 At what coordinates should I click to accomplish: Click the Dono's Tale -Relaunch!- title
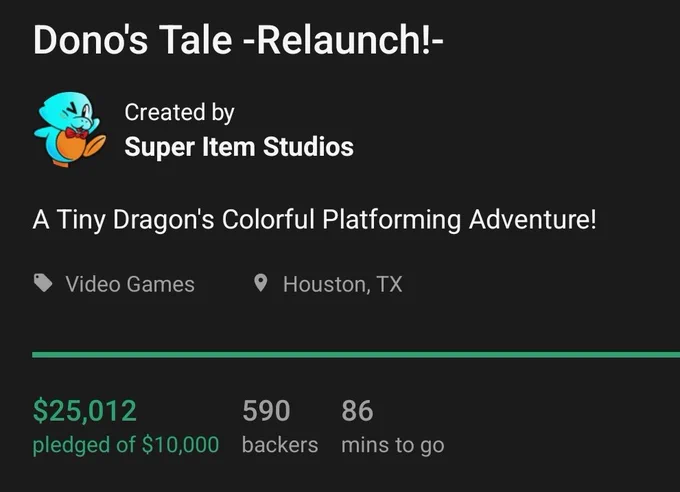[238, 40]
